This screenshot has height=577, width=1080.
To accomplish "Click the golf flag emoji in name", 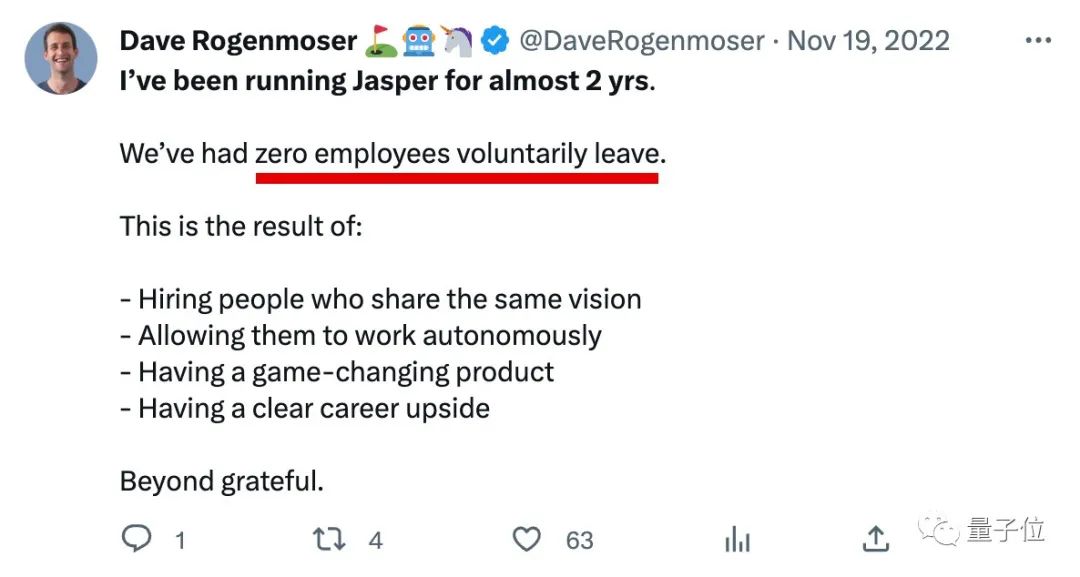I will coord(381,41).
